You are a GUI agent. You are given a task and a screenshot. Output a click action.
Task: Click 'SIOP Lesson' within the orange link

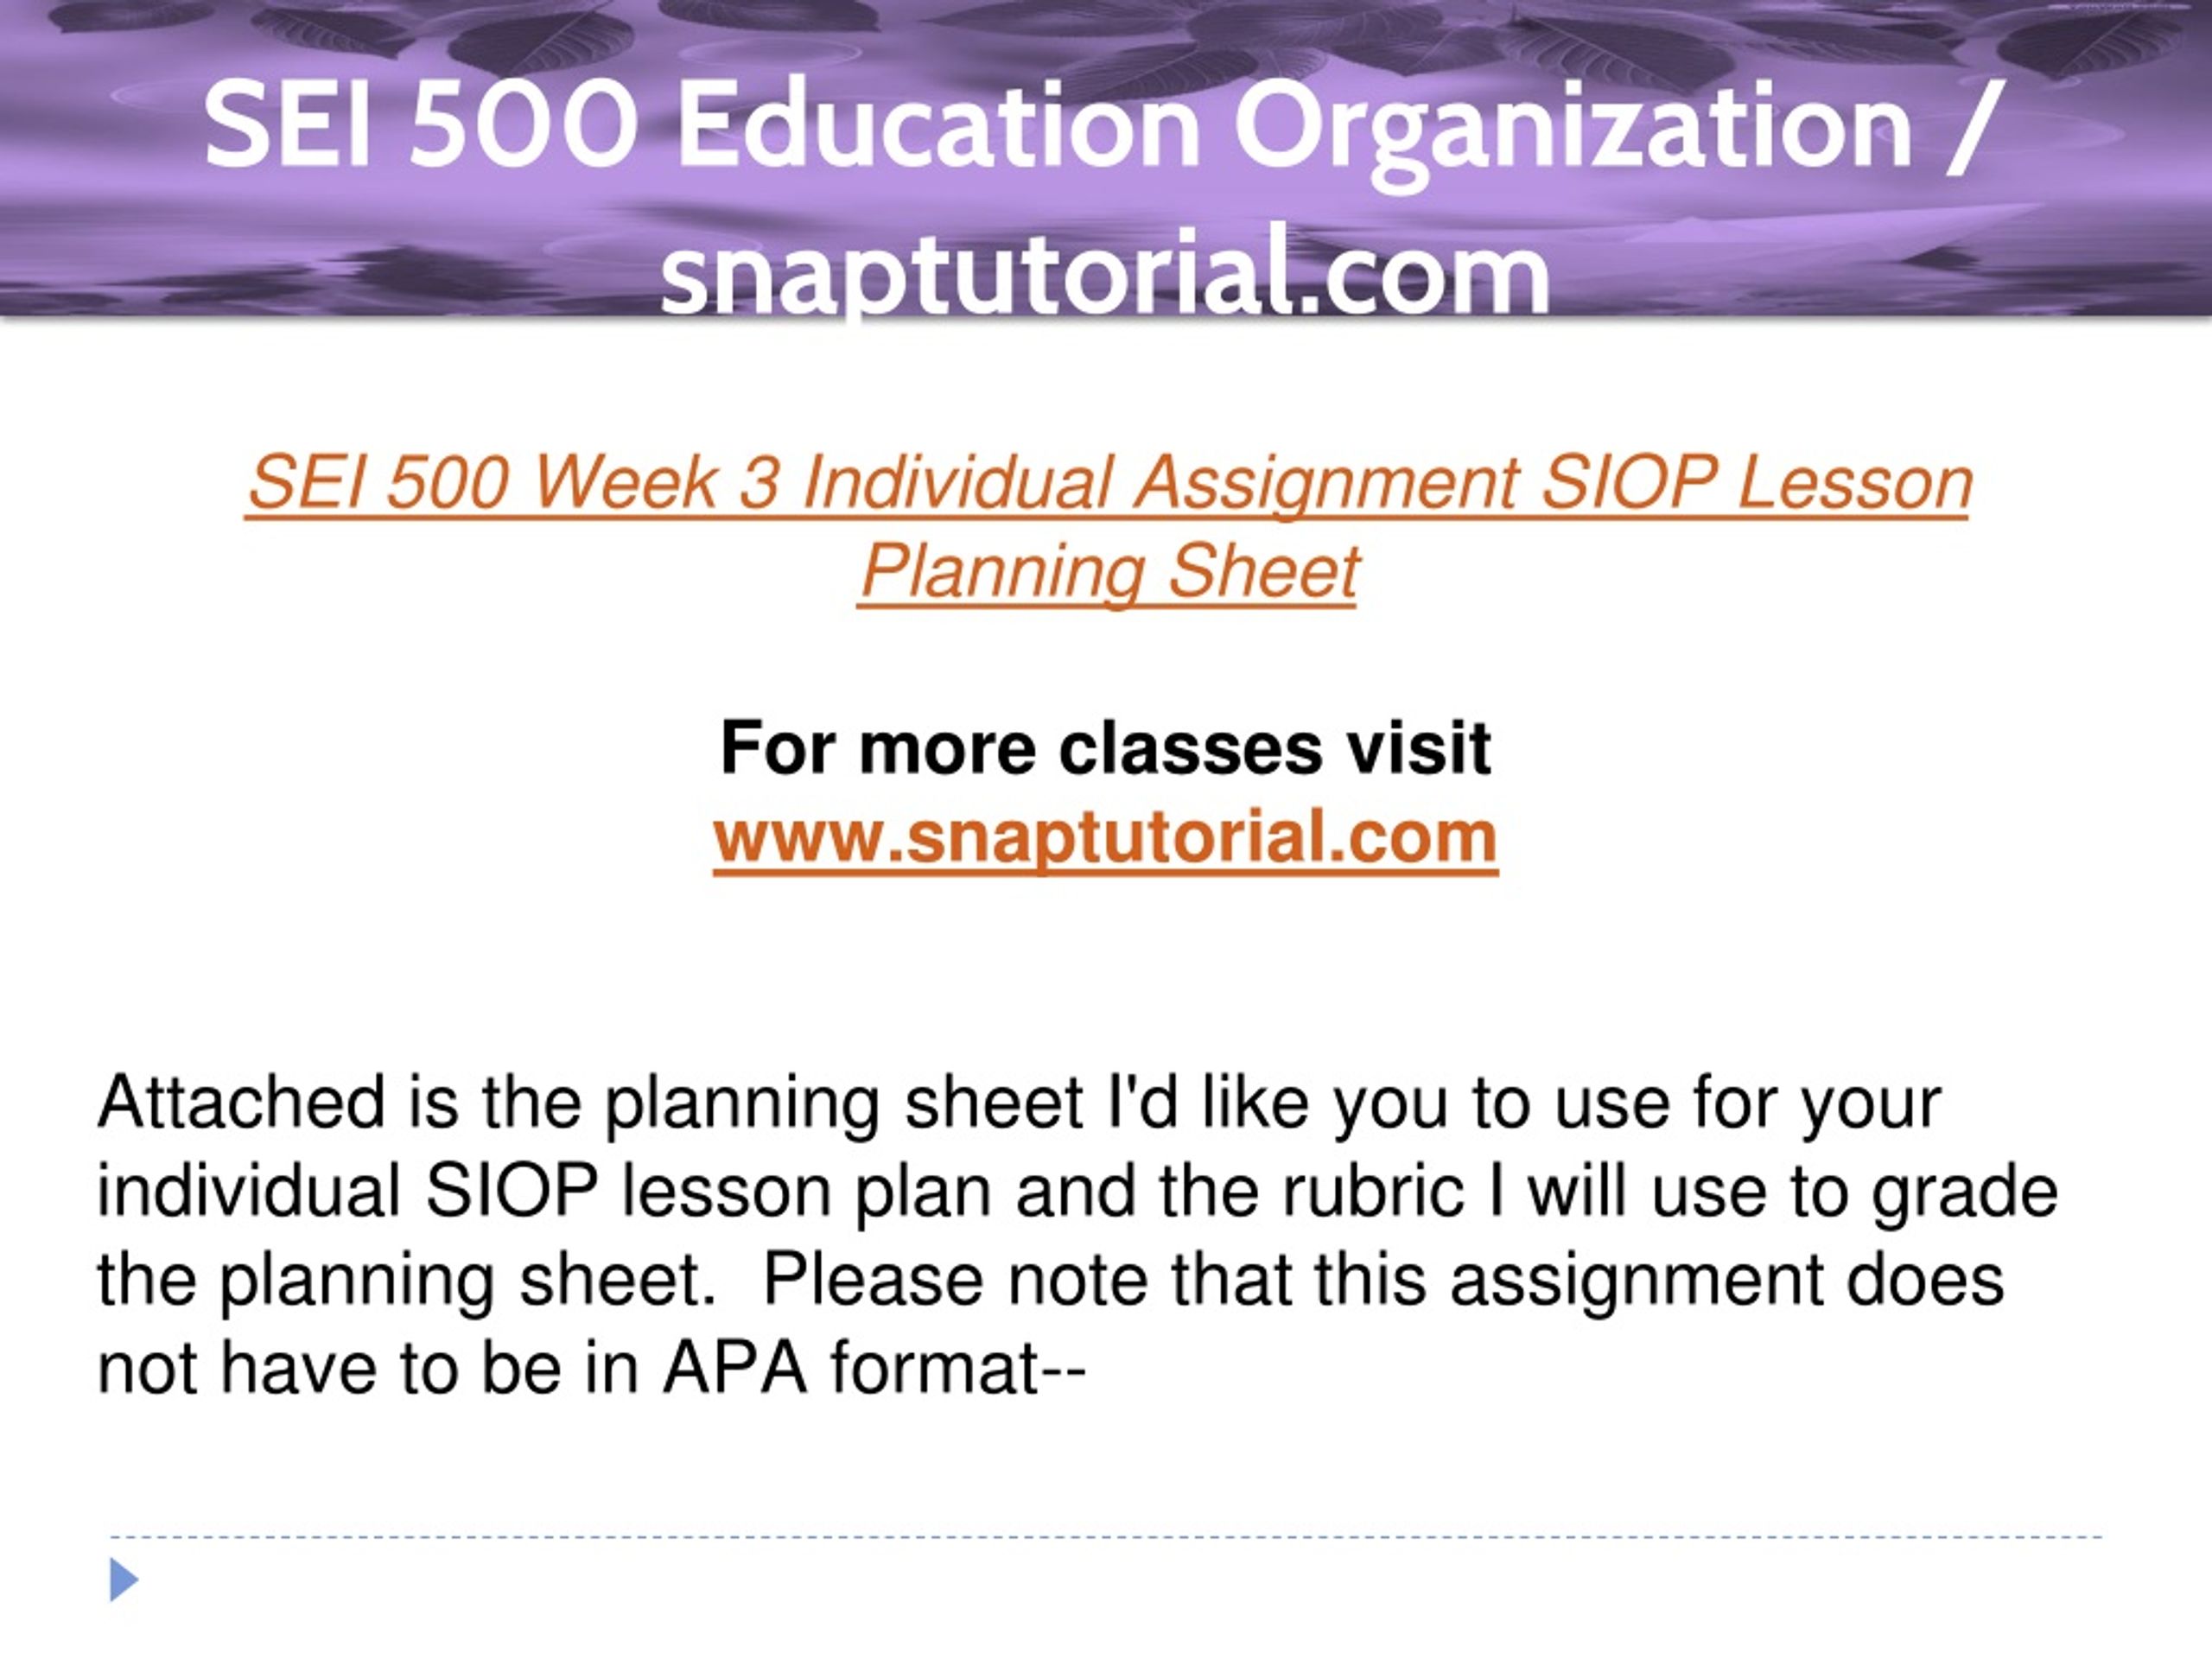click(1755, 483)
